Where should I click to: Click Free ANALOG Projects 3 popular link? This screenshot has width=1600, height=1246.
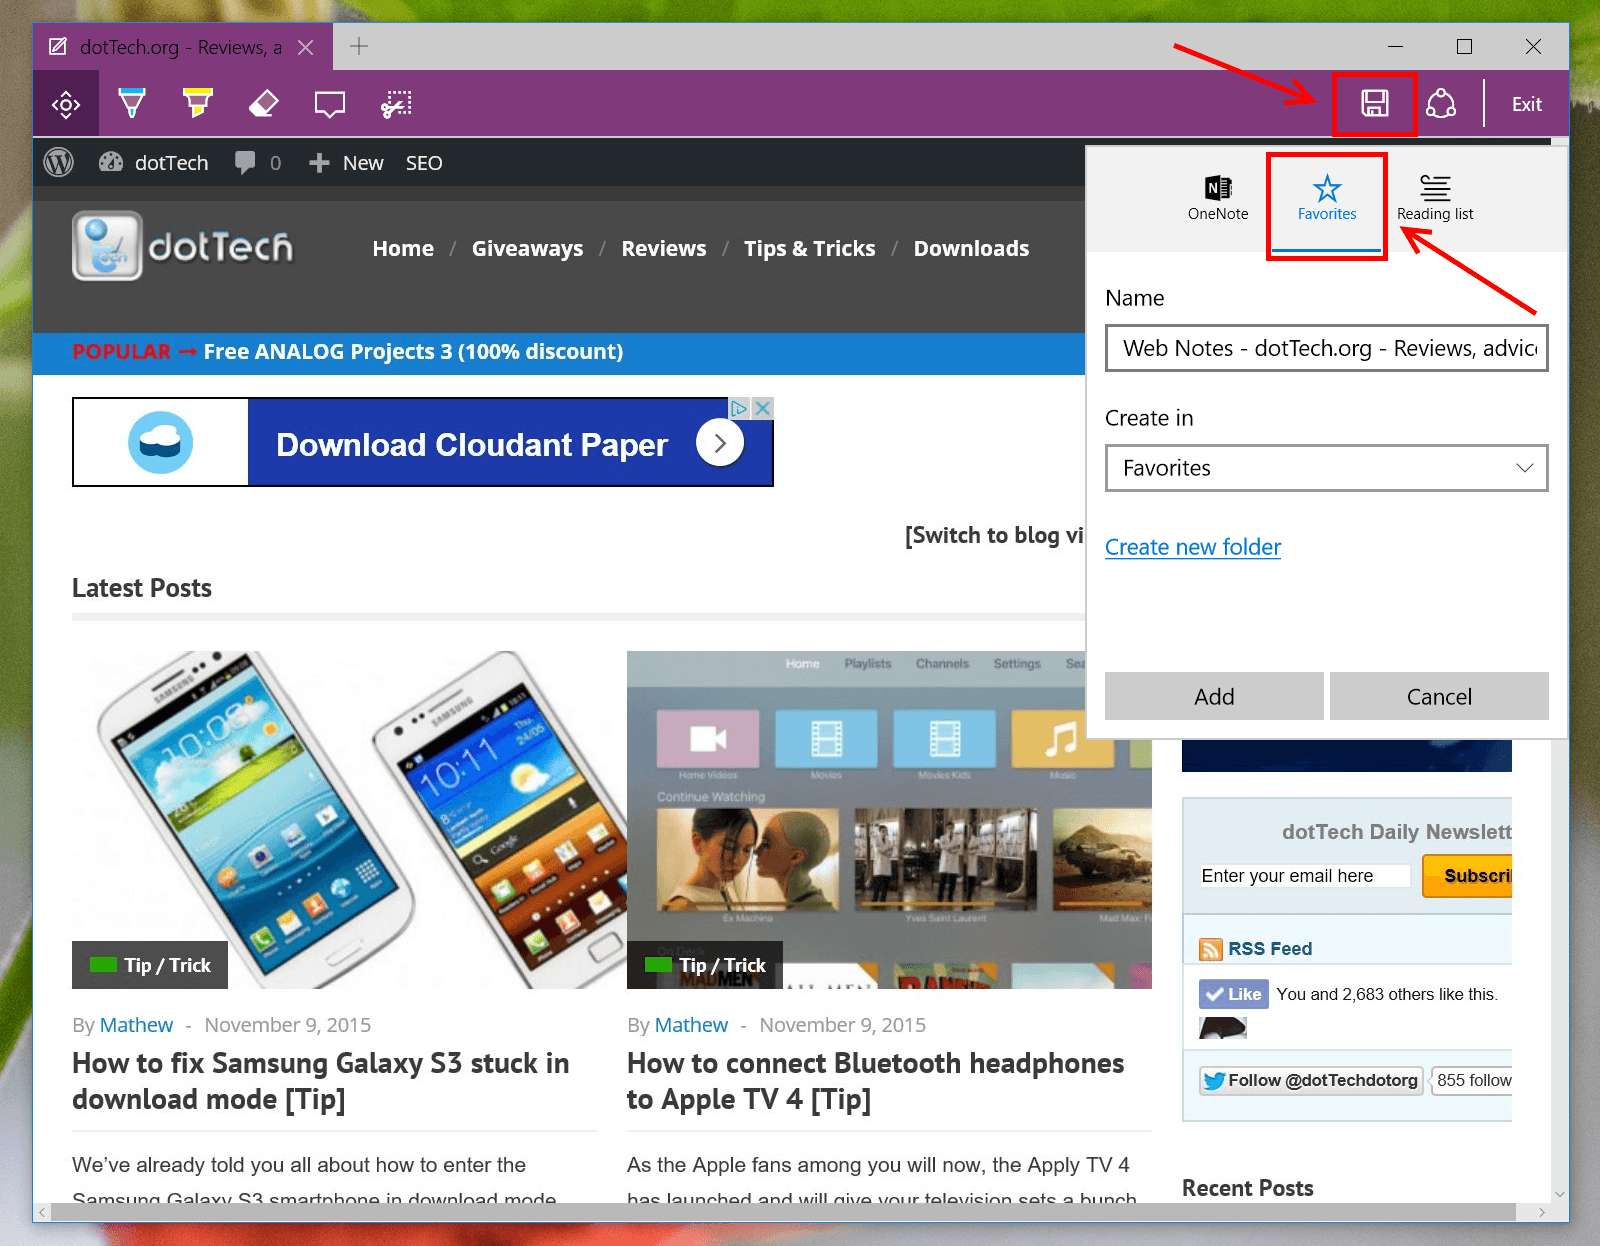click(x=413, y=351)
